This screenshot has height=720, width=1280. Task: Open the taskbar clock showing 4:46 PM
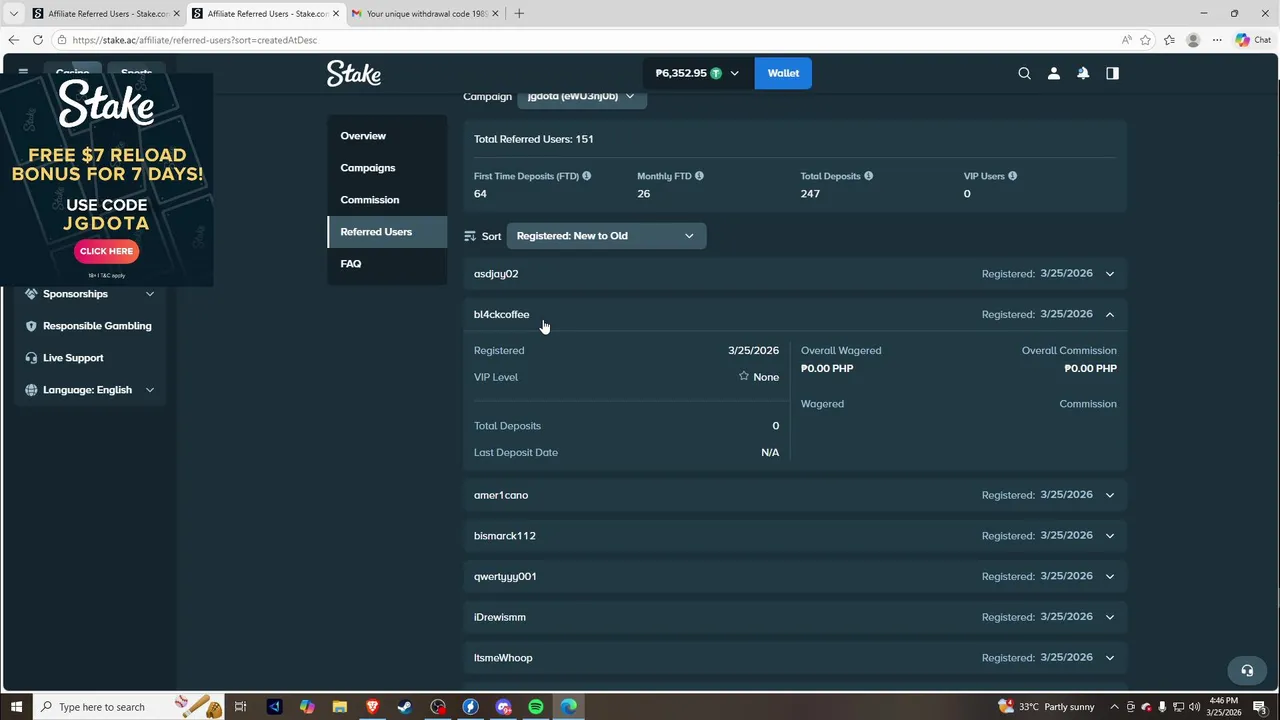[x=1224, y=707]
